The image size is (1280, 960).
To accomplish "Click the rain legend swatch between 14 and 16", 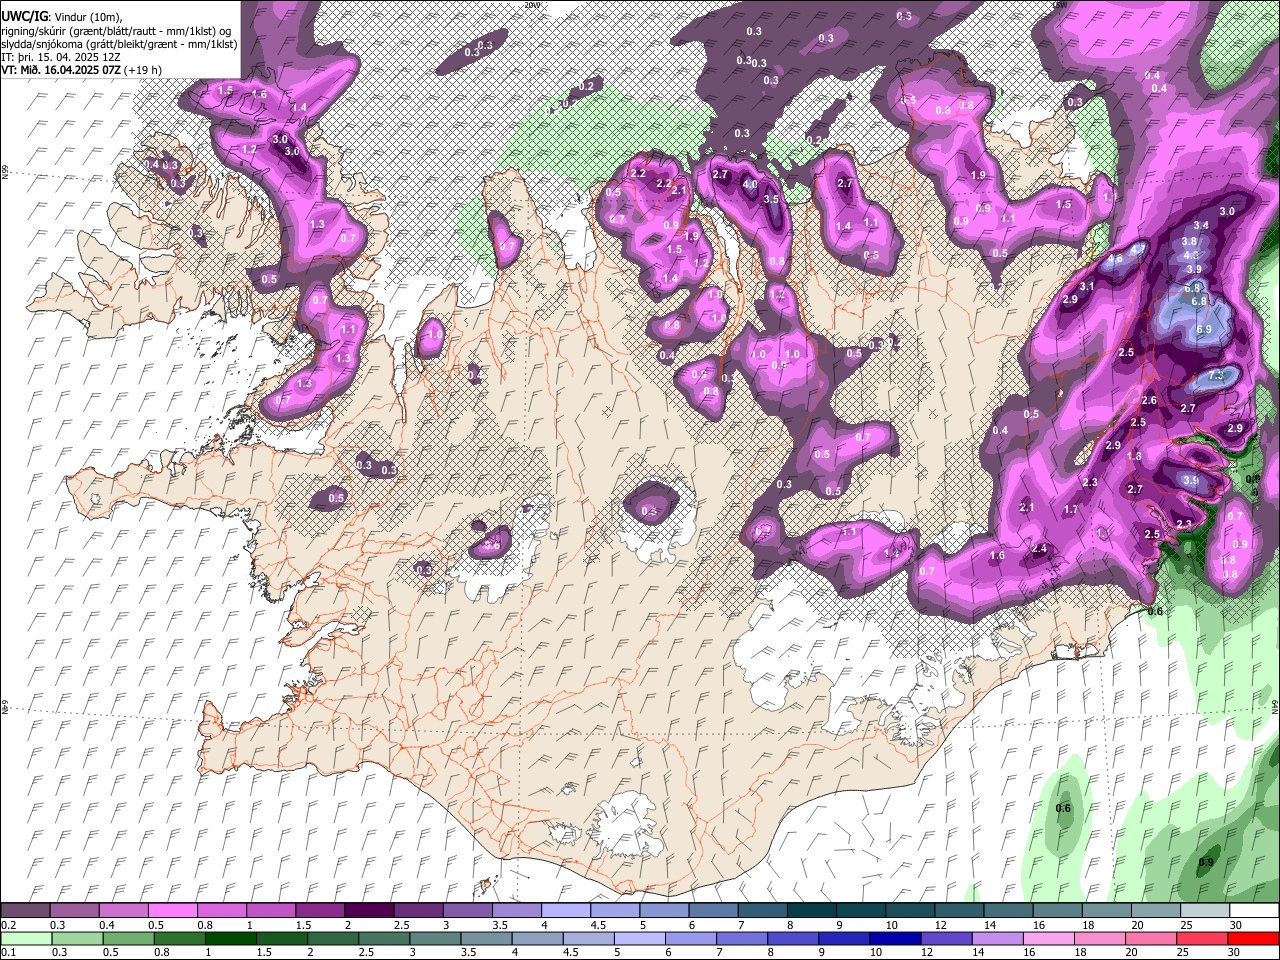I will [x=999, y=938].
